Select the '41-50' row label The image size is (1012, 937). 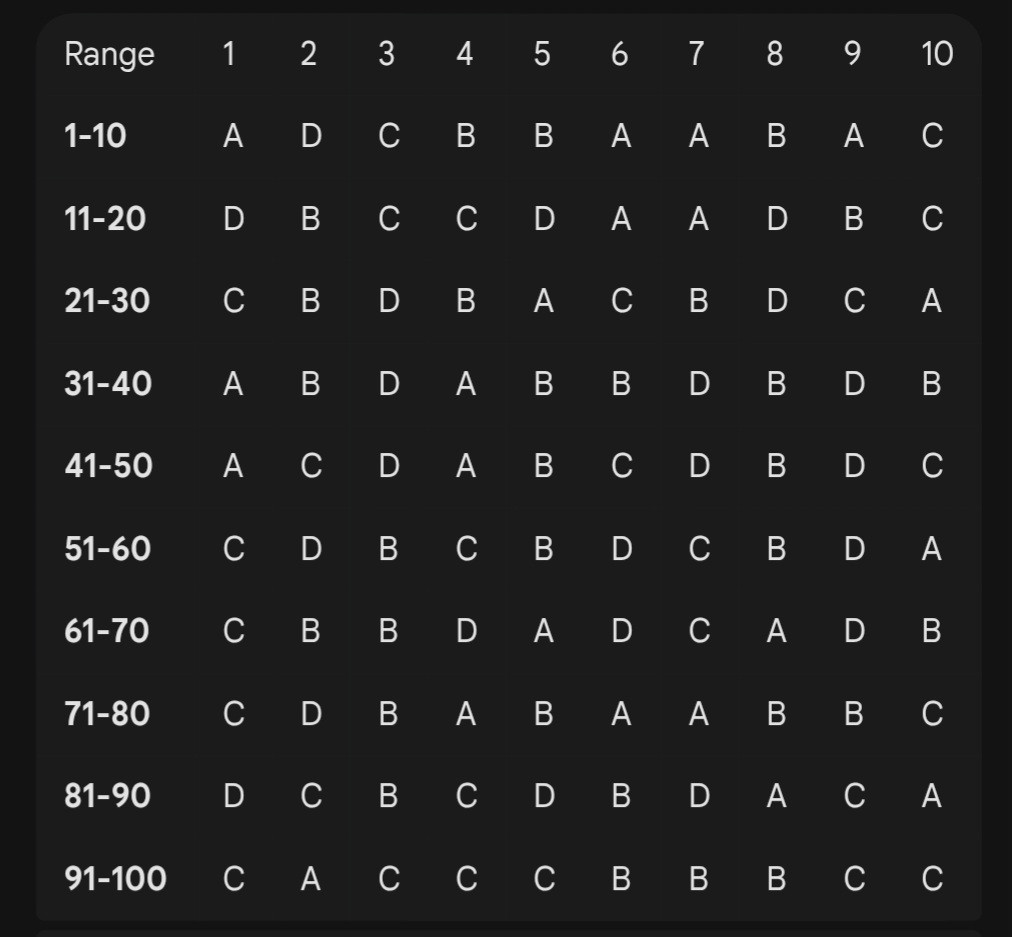(x=108, y=466)
